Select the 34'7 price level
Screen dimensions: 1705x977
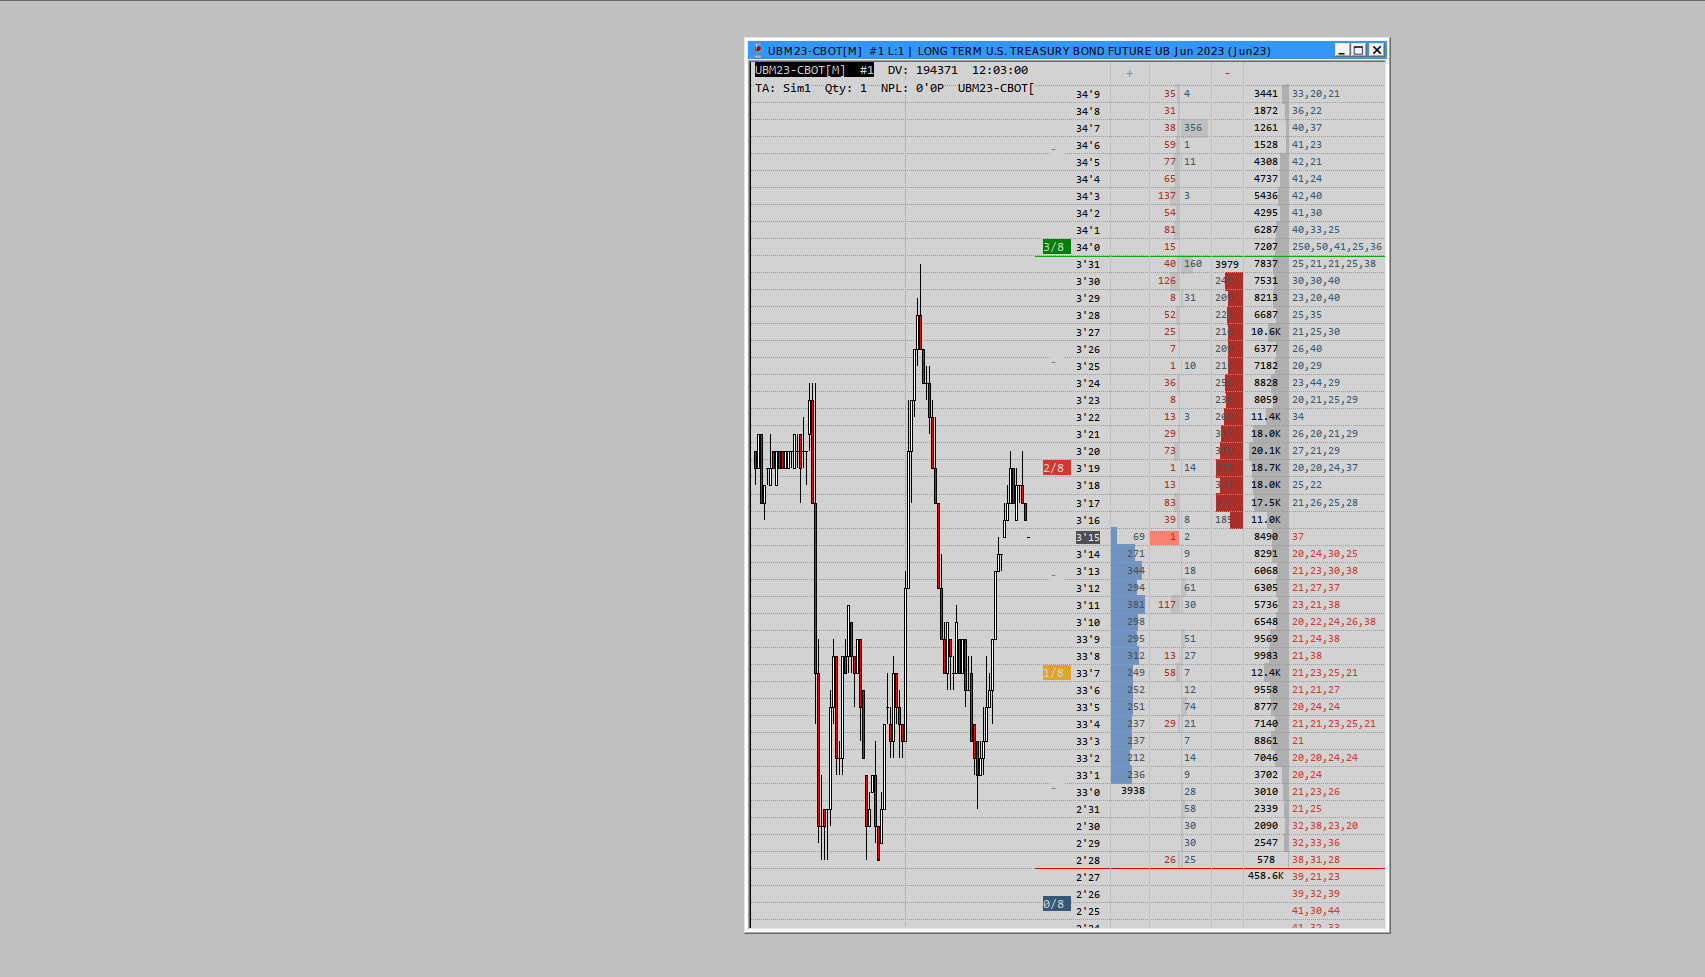point(1088,128)
